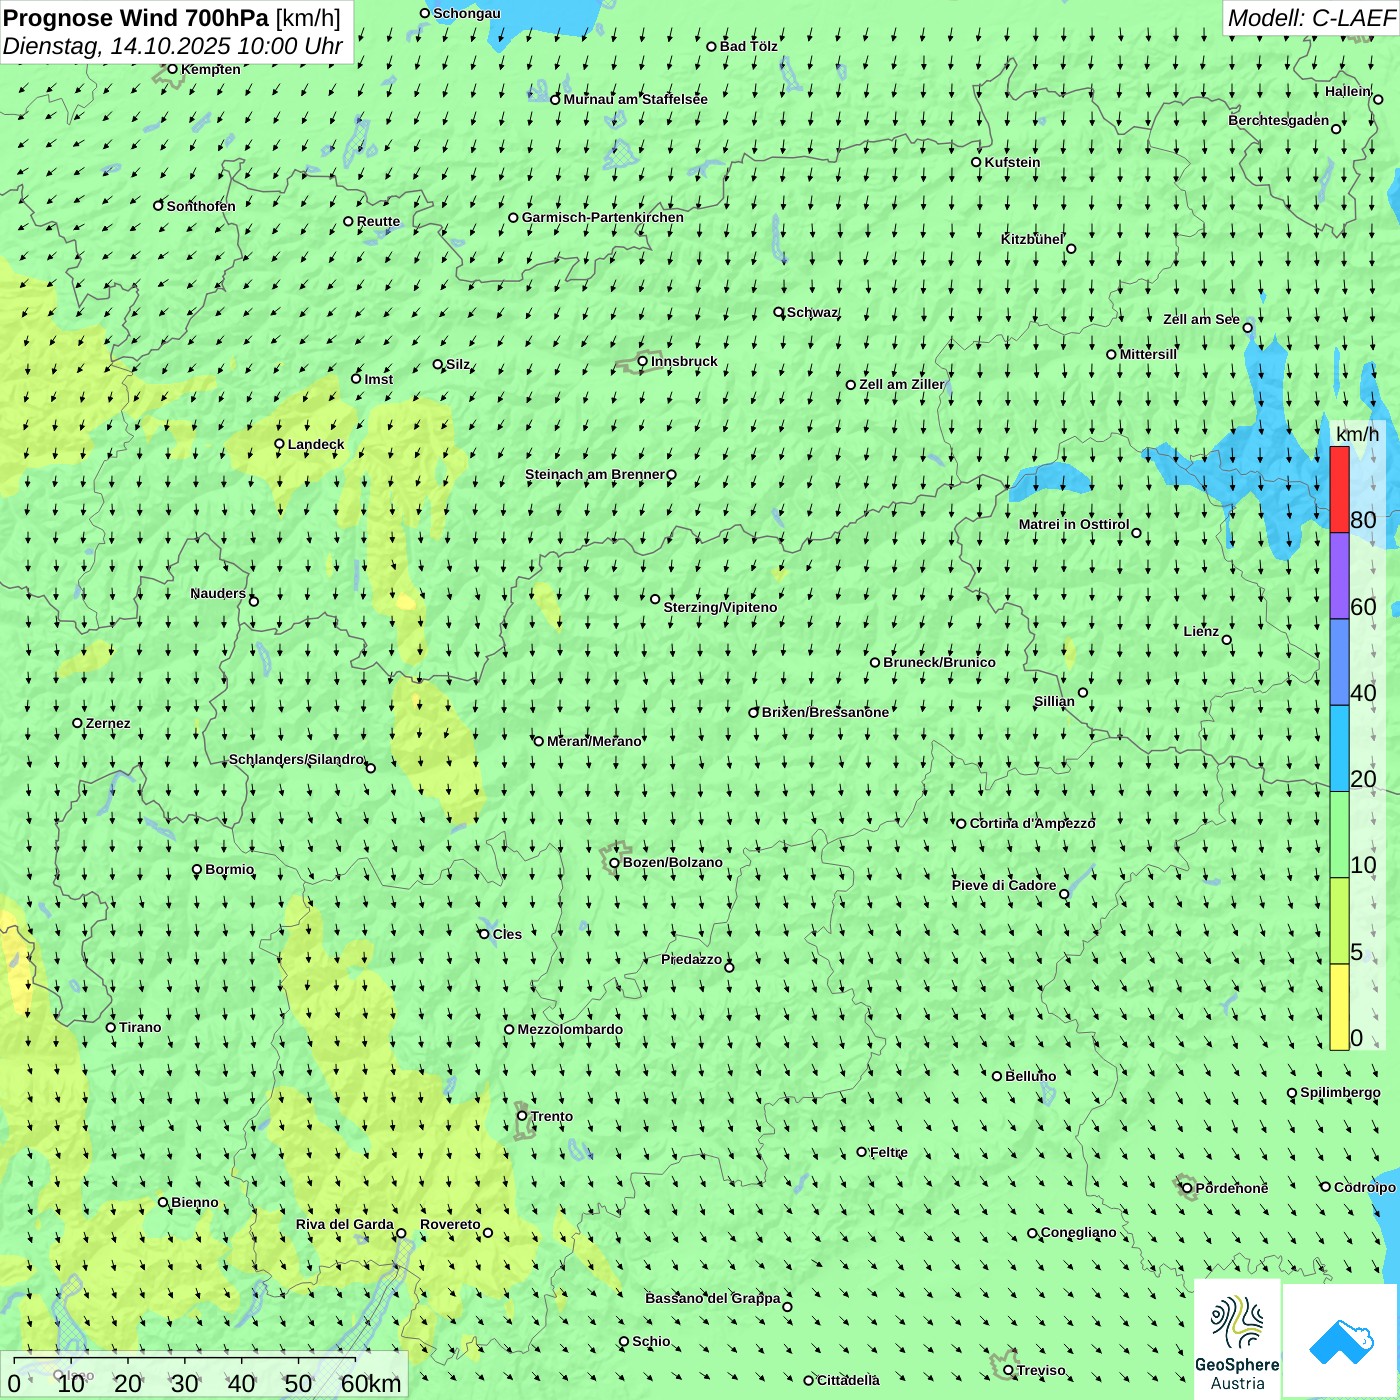Click the 'Lienz' label

pos(1201,631)
